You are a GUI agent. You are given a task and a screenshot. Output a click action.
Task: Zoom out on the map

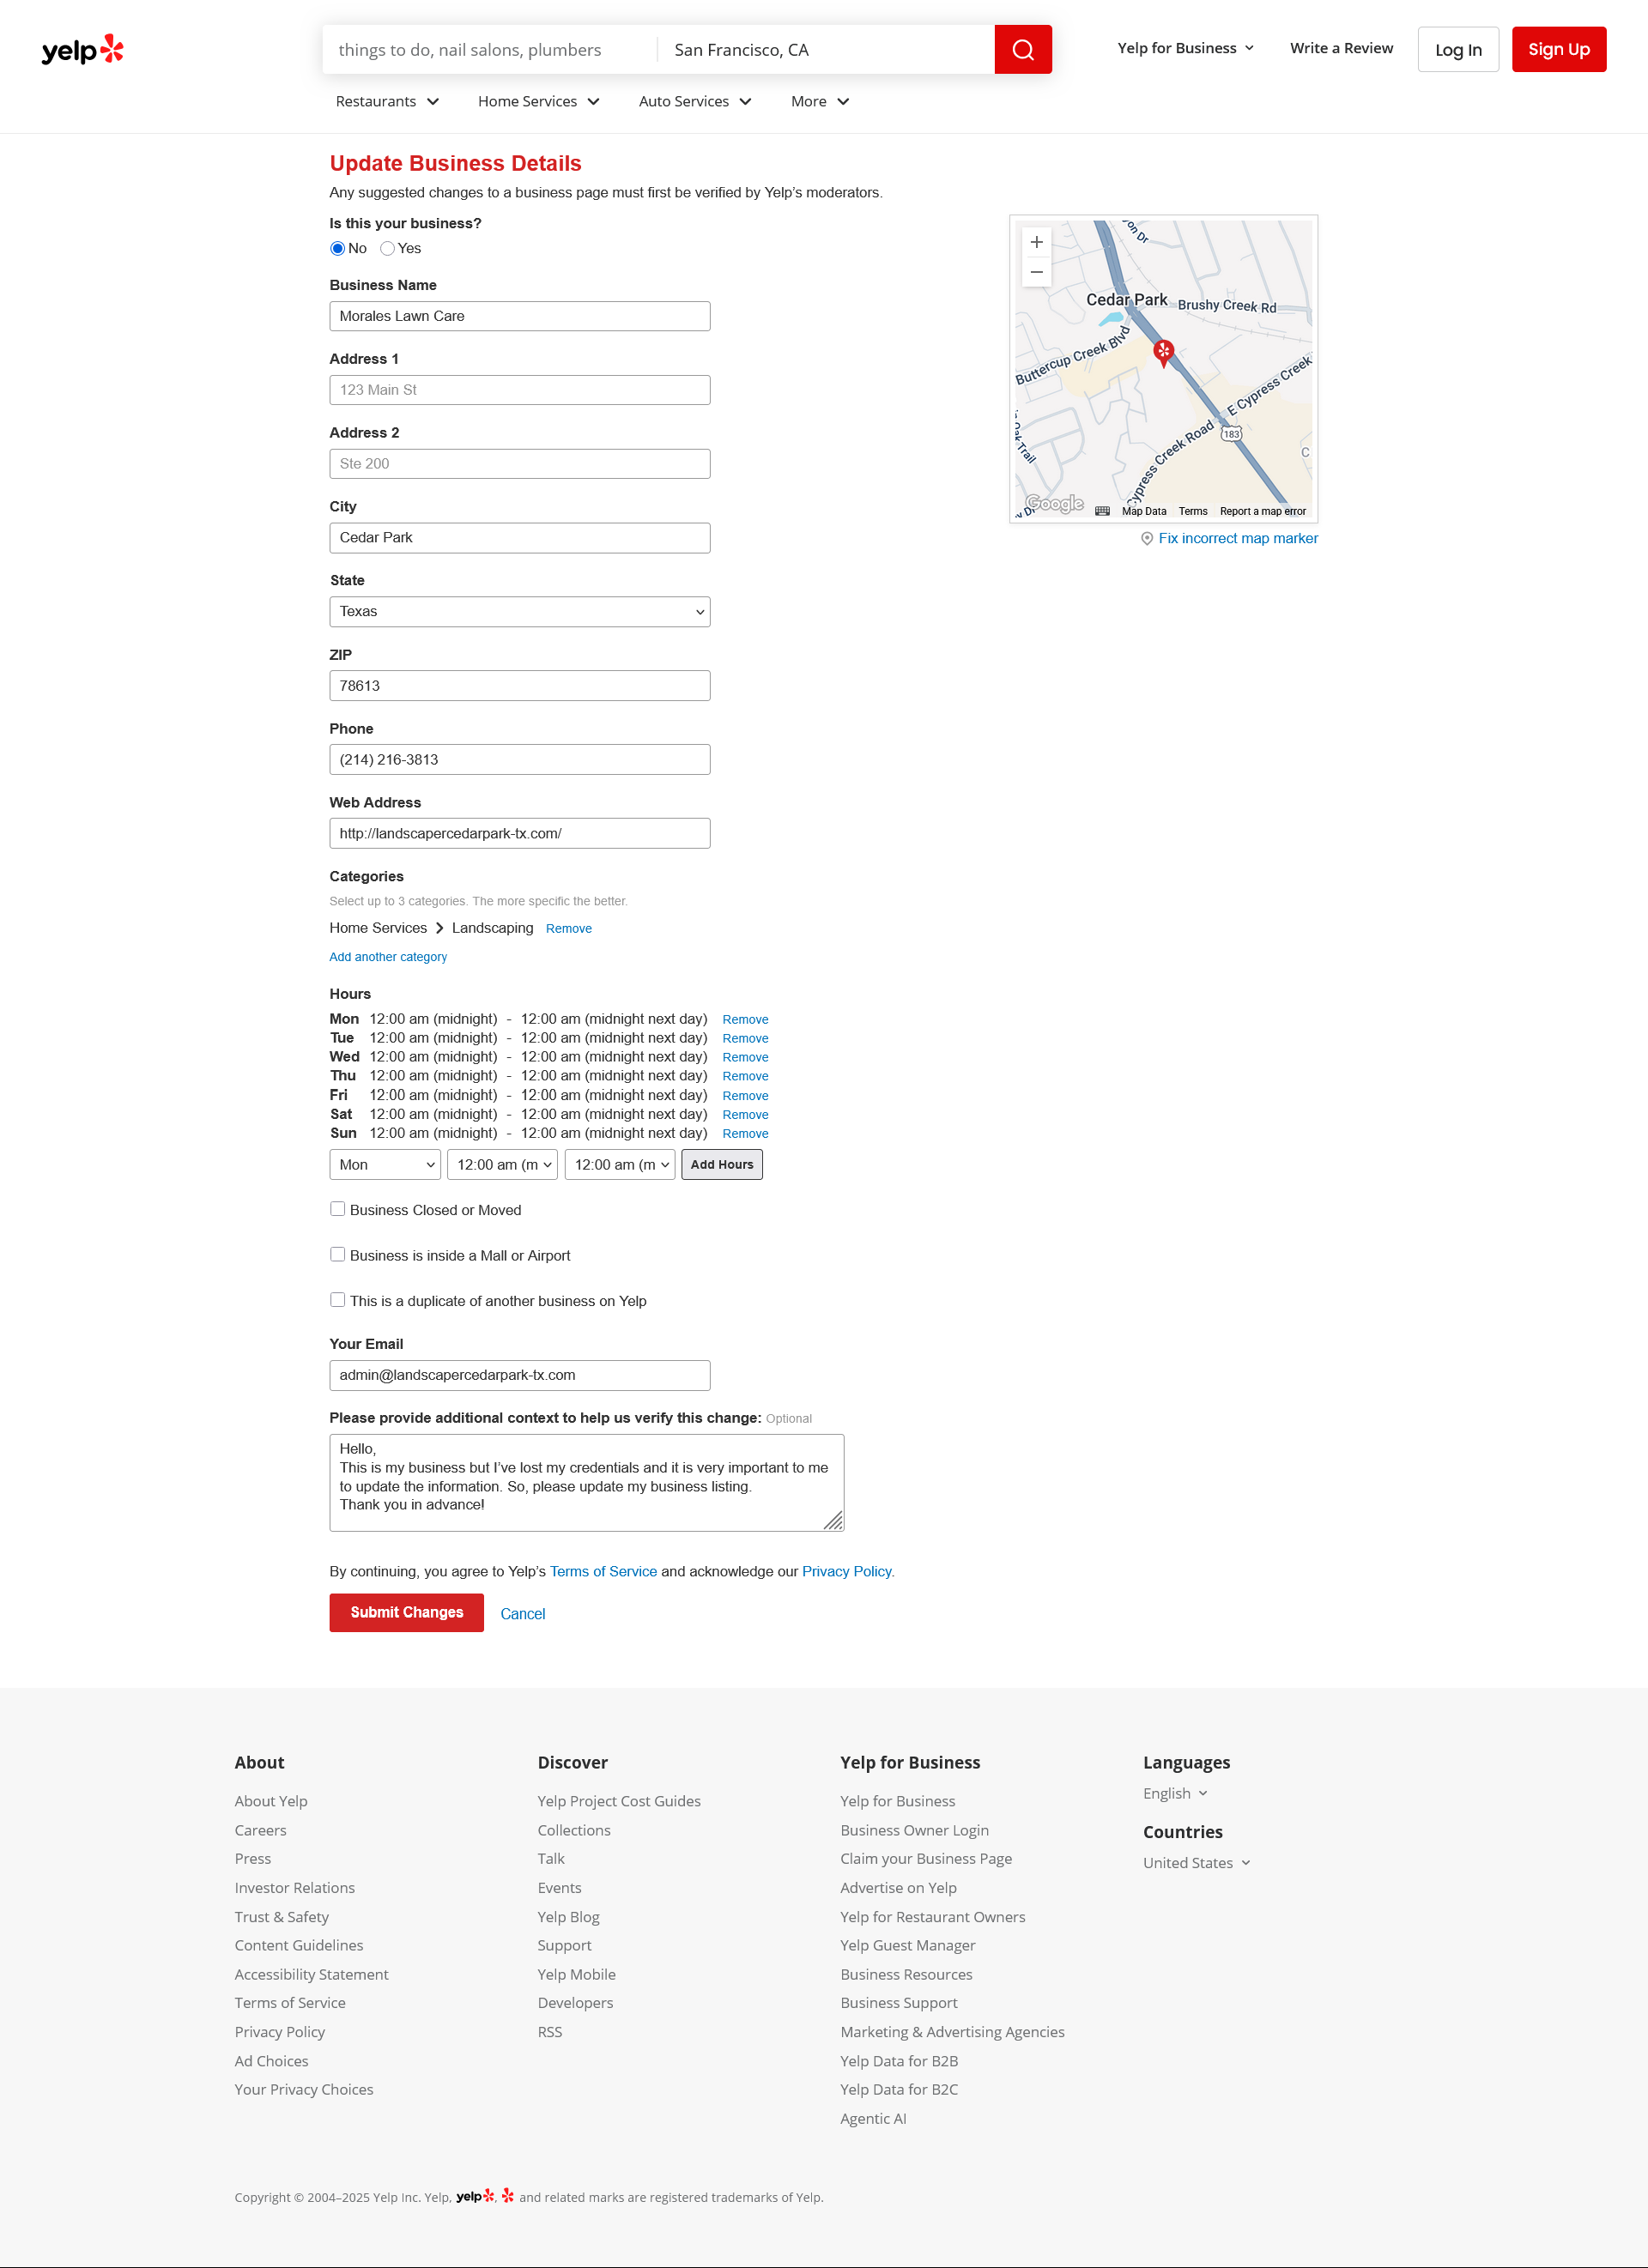coord(1036,272)
